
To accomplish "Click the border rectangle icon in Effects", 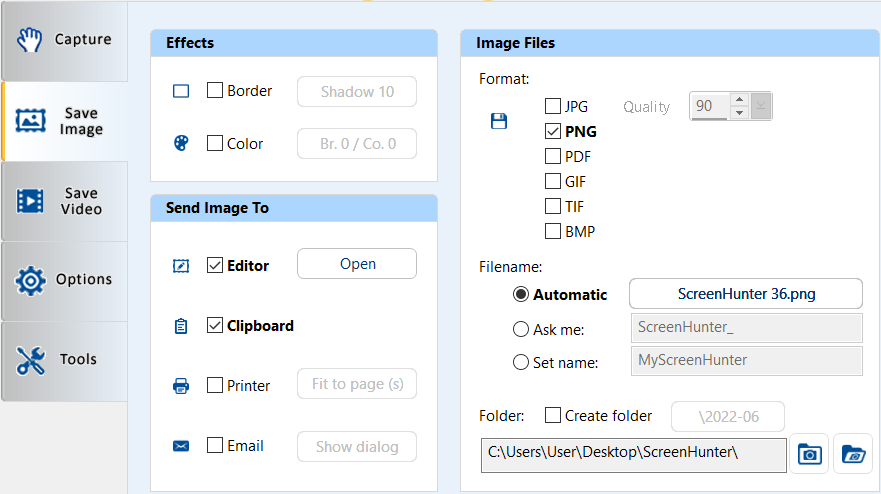I will coord(181,91).
